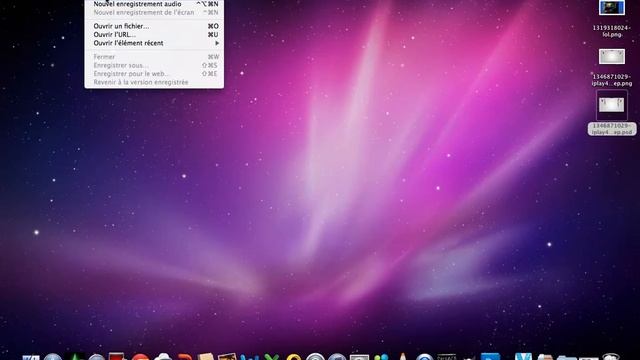Select the 1319318024-lol.png desktop thumbnail
640x360 pixels.
611,7
